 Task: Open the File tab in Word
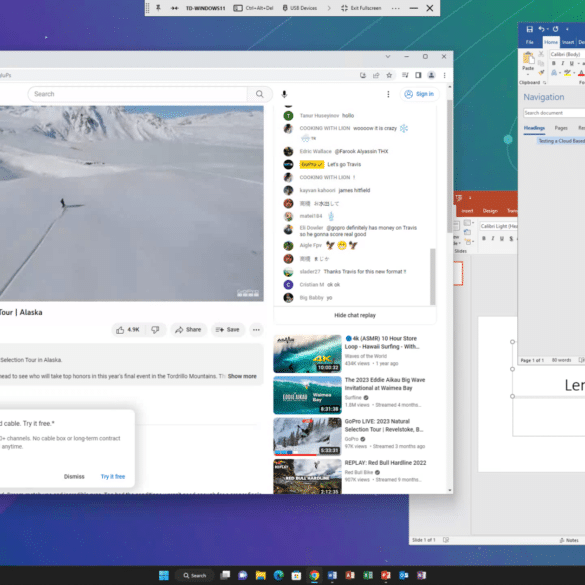click(529, 42)
